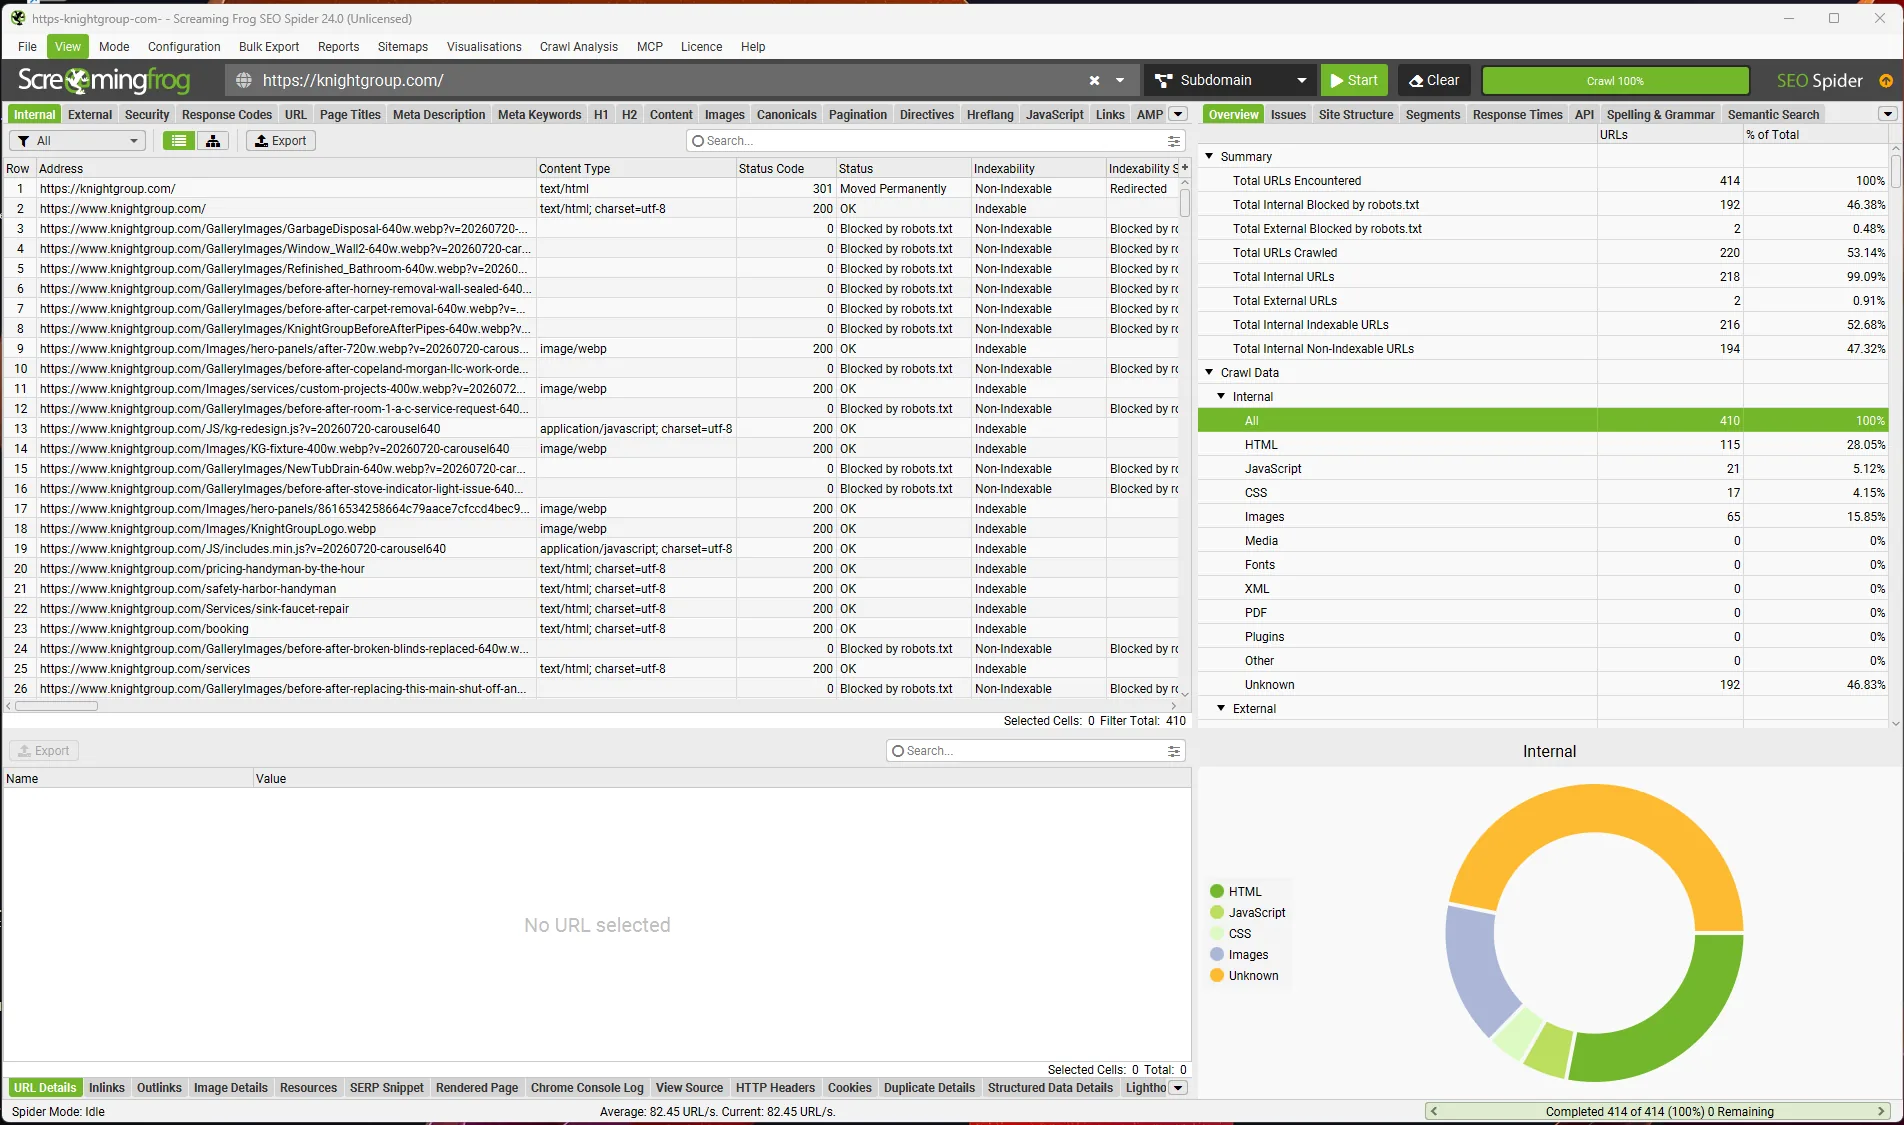Open the Subdomain crawl scope dropdown
Screen dimensions: 1904x1125
tap(1230, 80)
